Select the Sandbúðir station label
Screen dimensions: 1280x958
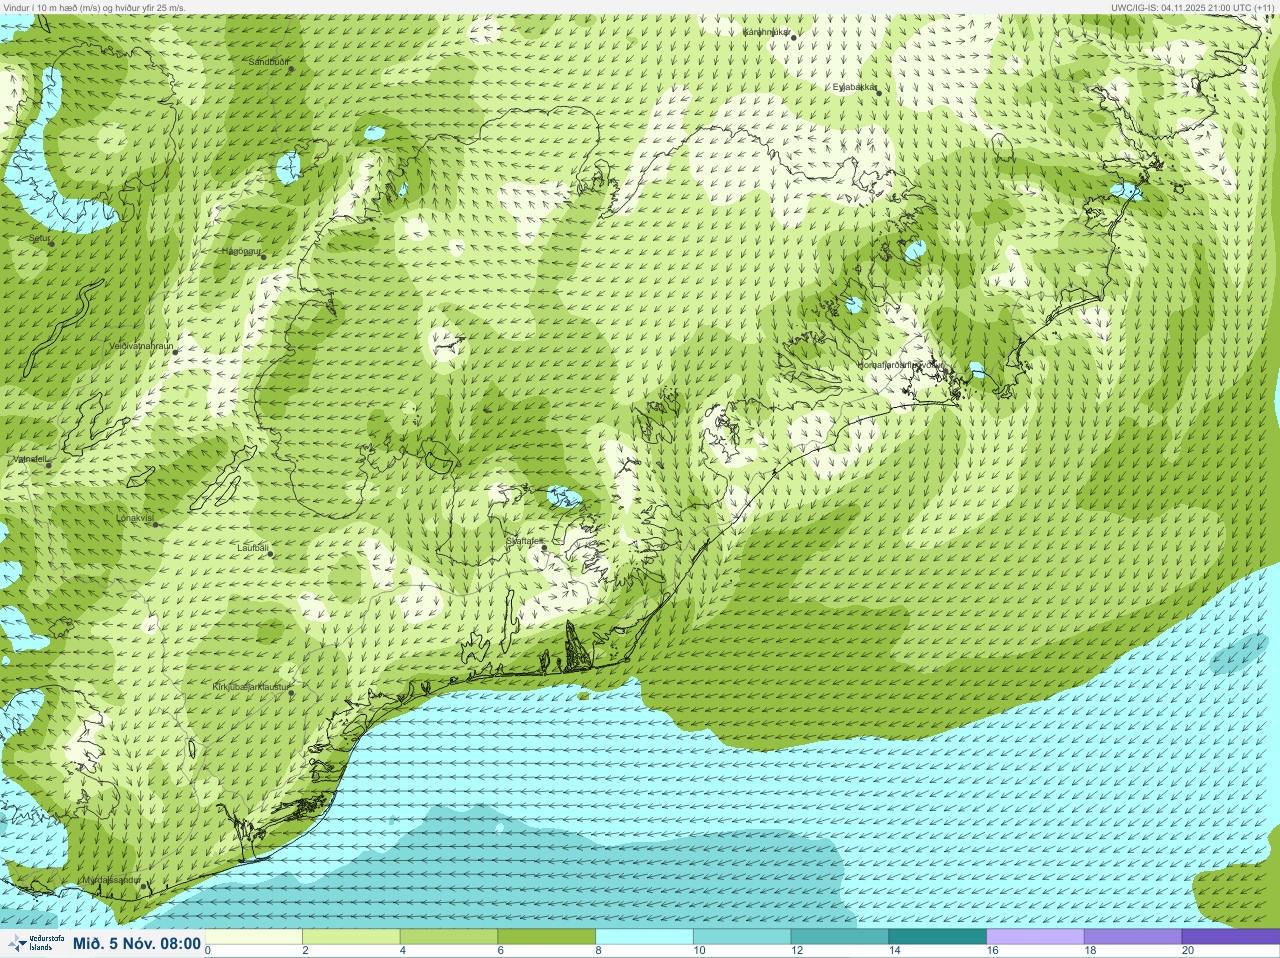click(x=268, y=62)
